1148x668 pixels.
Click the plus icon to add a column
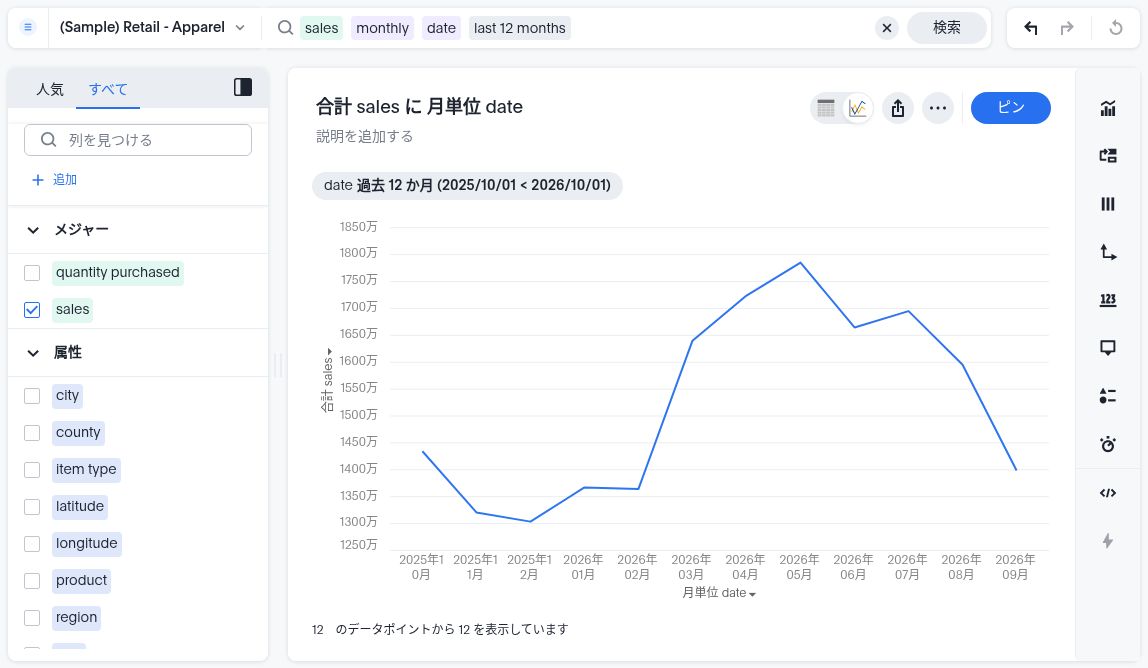38,179
